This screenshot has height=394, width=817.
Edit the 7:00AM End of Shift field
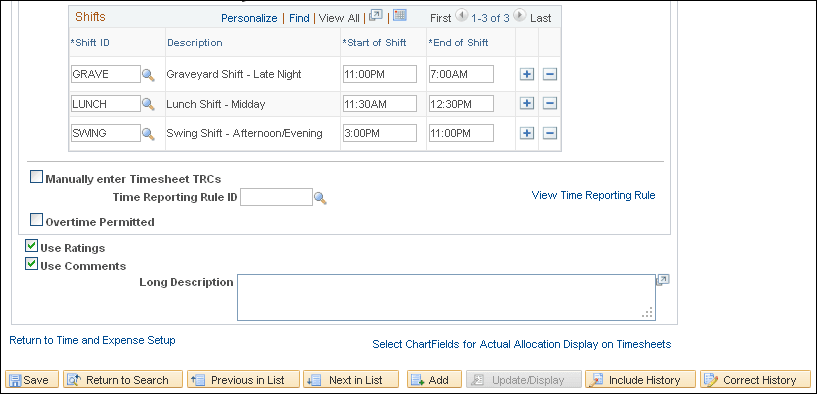click(x=461, y=74)
